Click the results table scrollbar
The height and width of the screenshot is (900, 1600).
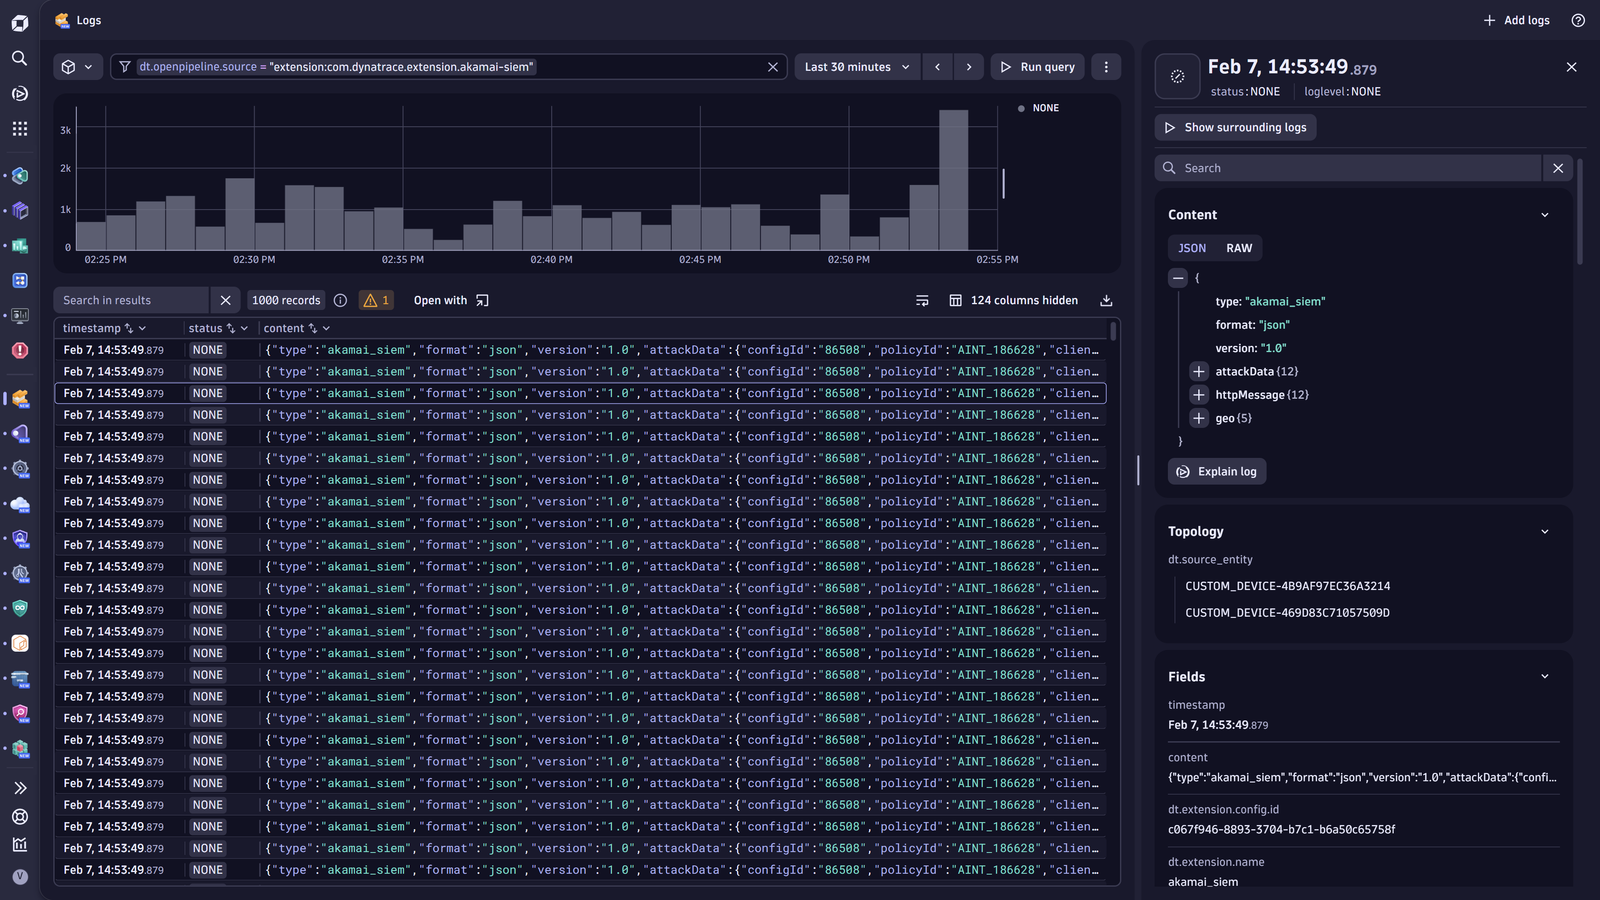tap(1113, 330)
